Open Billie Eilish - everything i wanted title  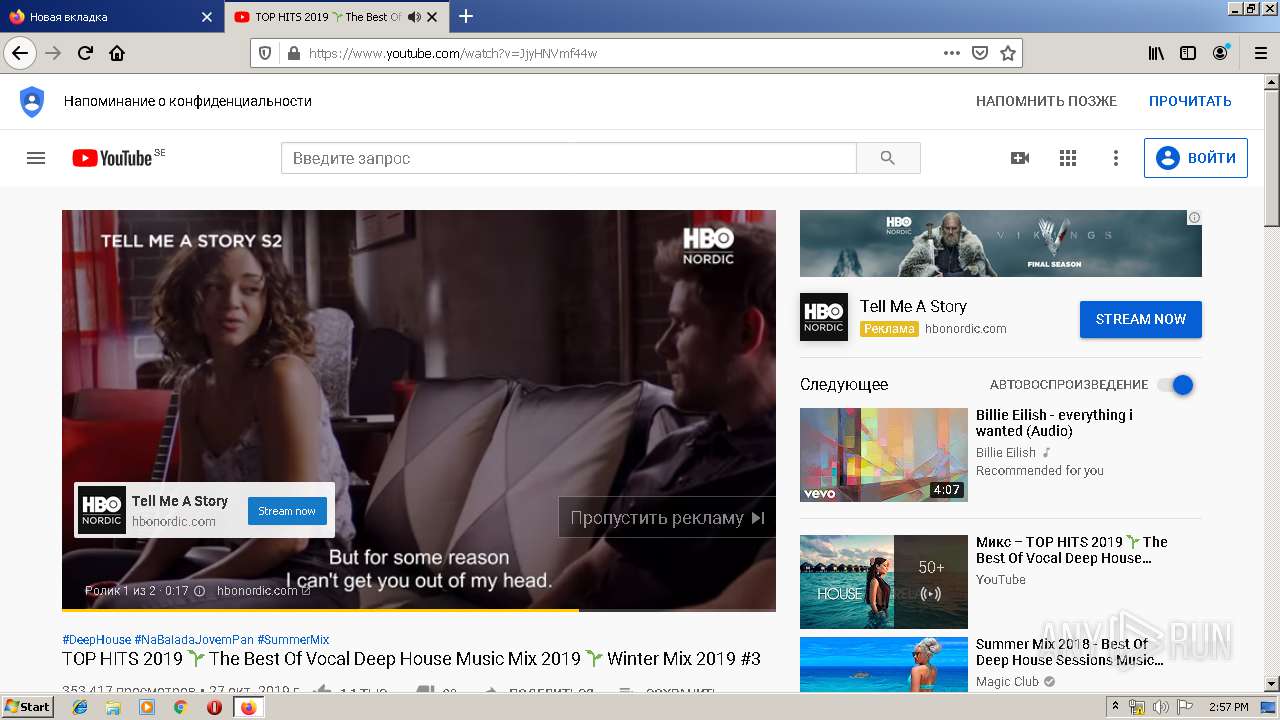(x=1054, y=423)
